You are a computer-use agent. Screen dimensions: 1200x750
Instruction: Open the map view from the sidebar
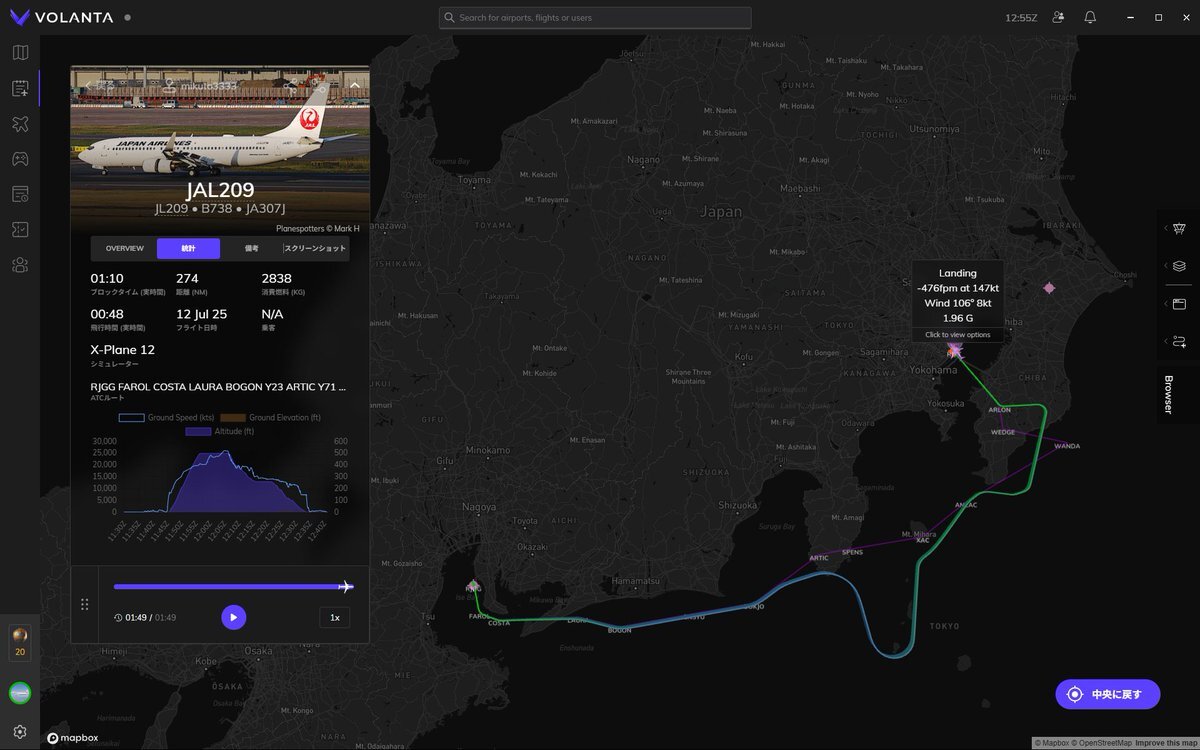click(20, 53)
